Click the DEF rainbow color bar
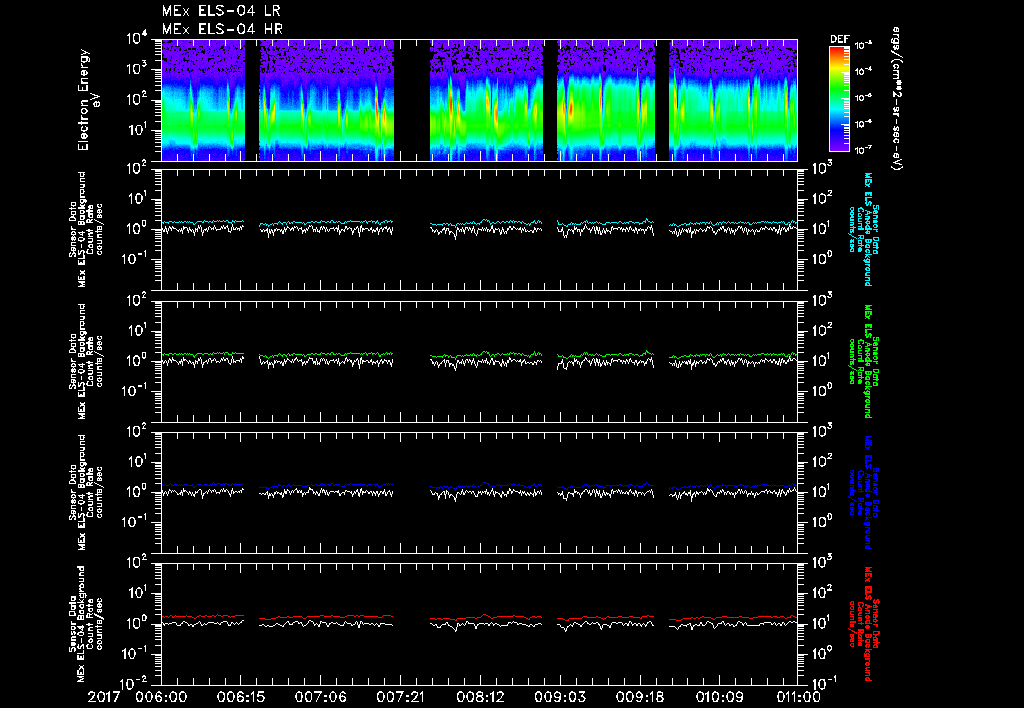The width and height of the screenshot is (1024, 708). coord(839,98)
